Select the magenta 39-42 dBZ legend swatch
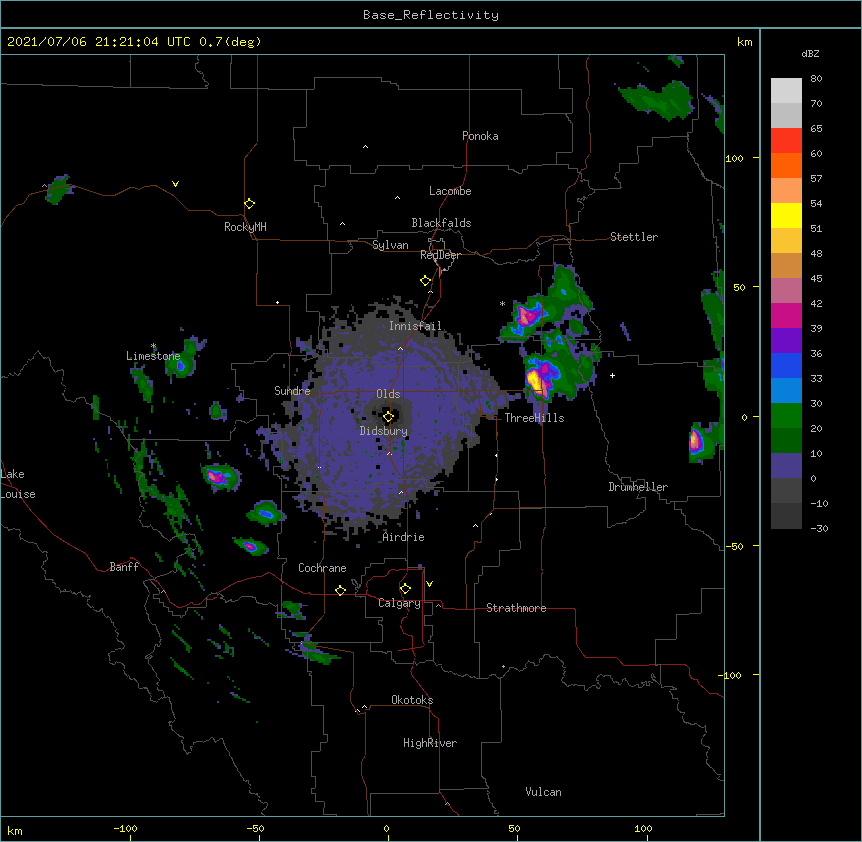The height and width of the screenshot is (842, 862). 786,315
